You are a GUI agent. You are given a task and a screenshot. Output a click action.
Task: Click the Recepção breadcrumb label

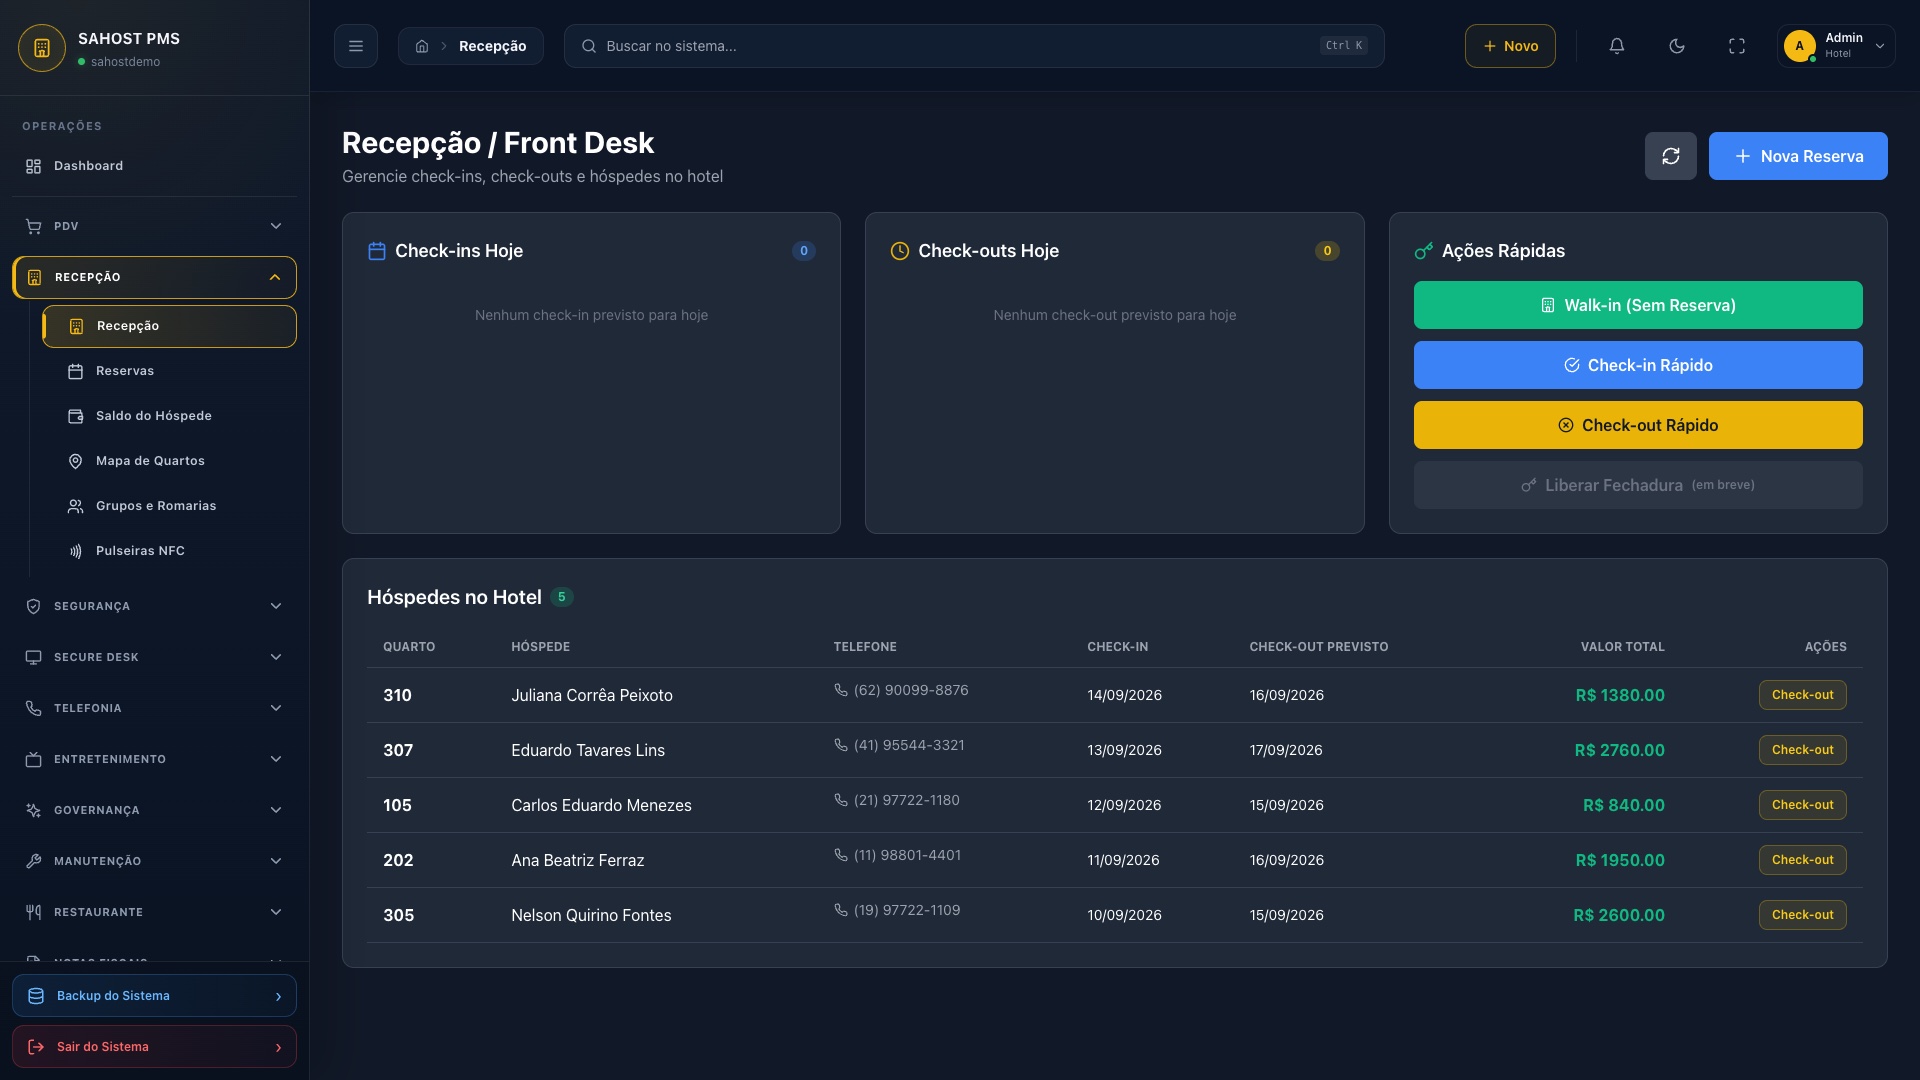coord(492,46)
